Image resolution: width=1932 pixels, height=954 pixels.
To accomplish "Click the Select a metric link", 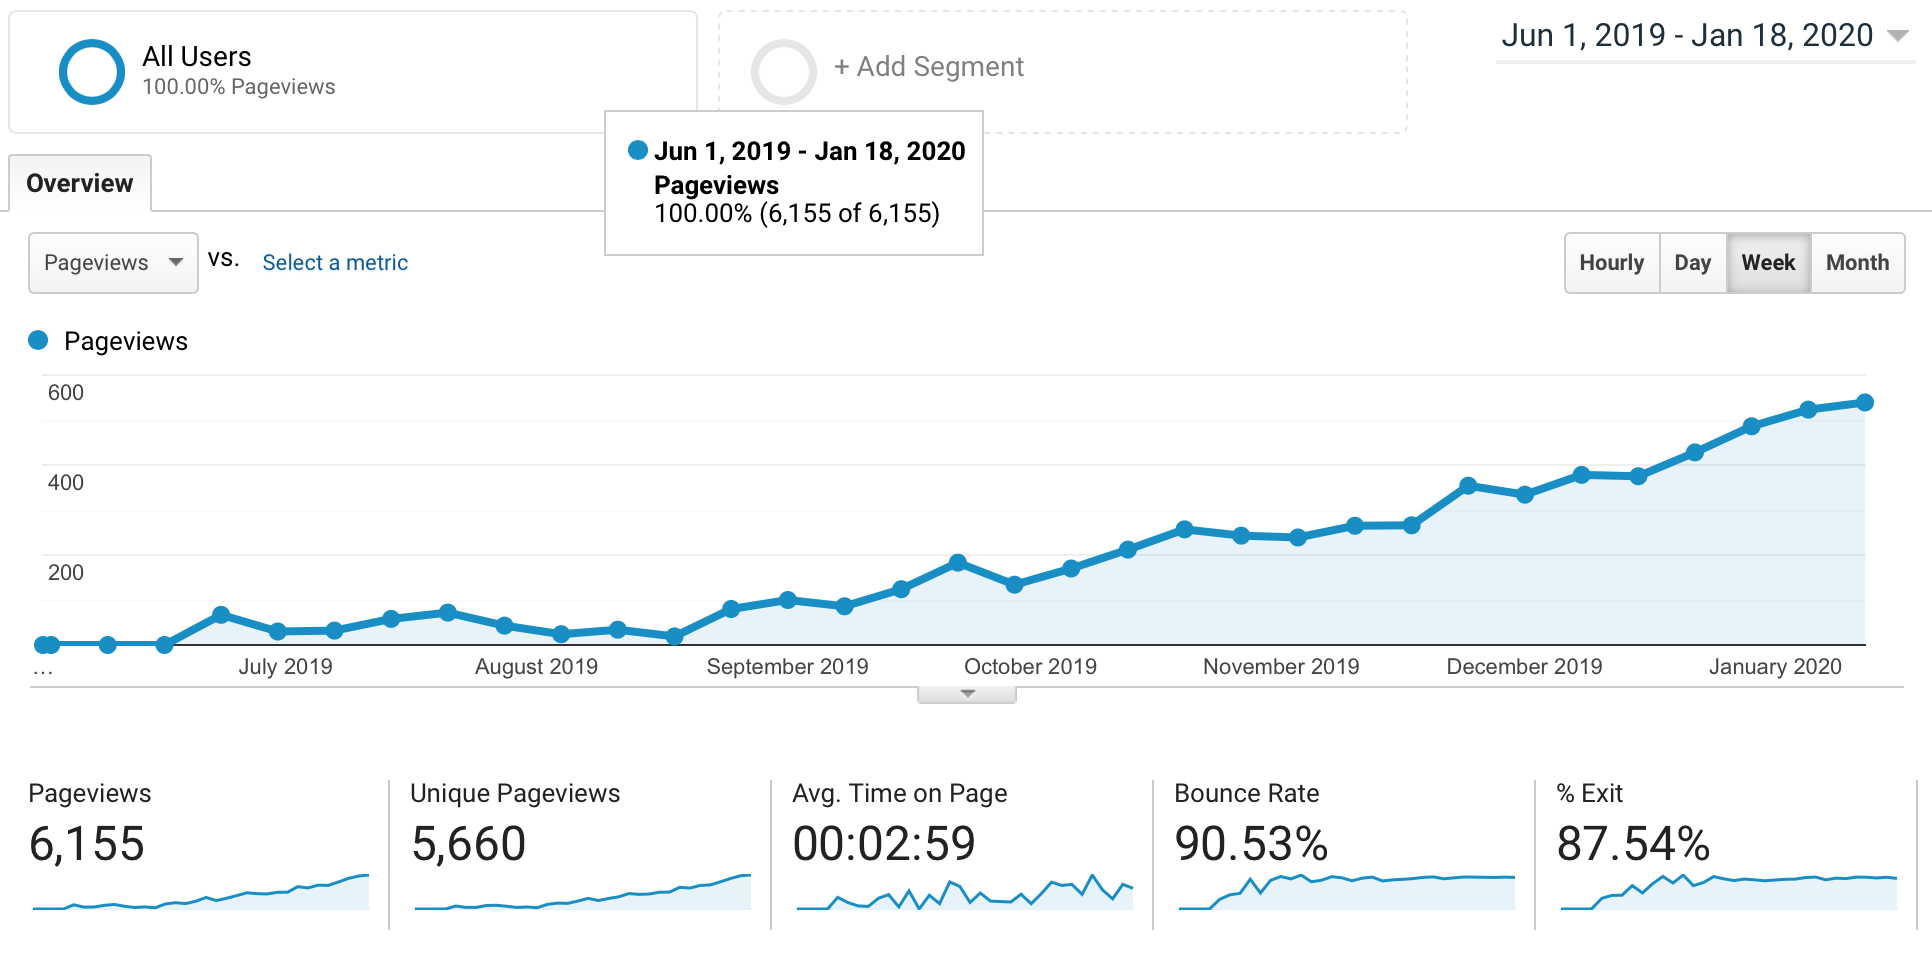I will click(335, 263).
